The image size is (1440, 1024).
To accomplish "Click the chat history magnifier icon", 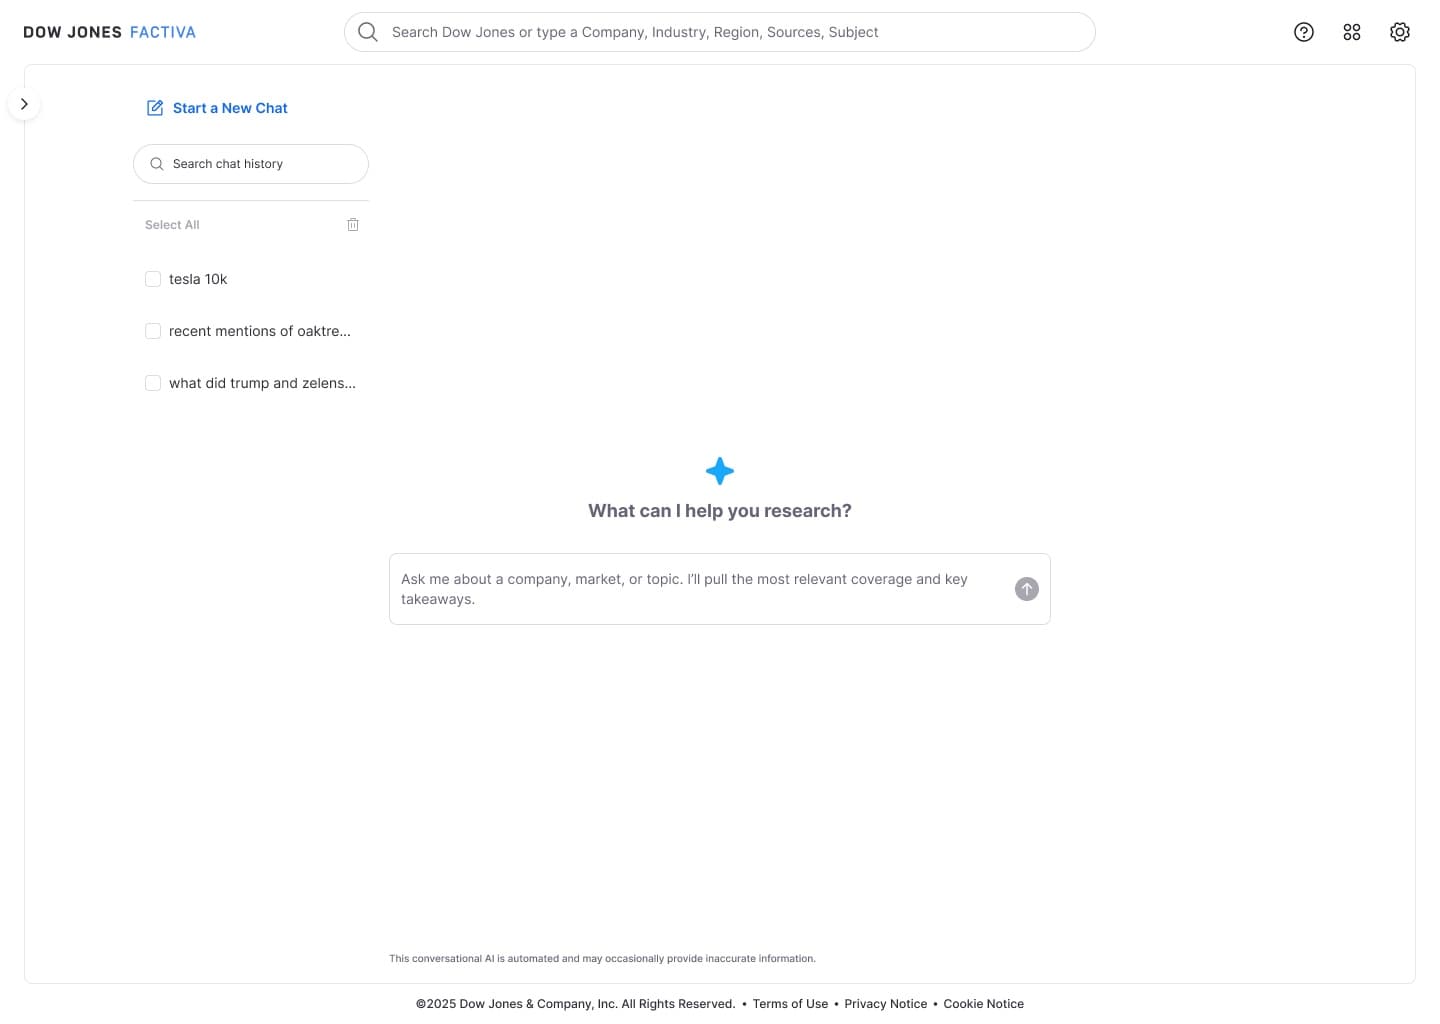I will 157,164.
